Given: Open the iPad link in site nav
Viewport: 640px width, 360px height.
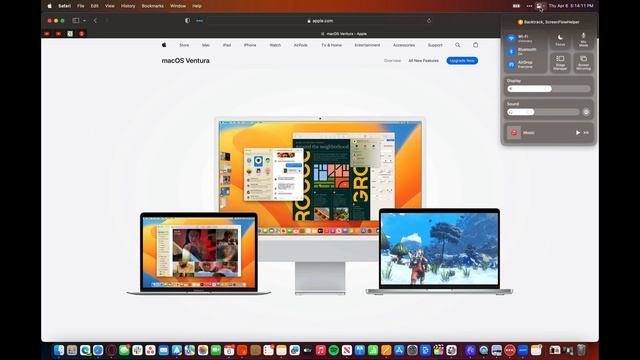Looking at the screenshot, I should click(227, 45).
